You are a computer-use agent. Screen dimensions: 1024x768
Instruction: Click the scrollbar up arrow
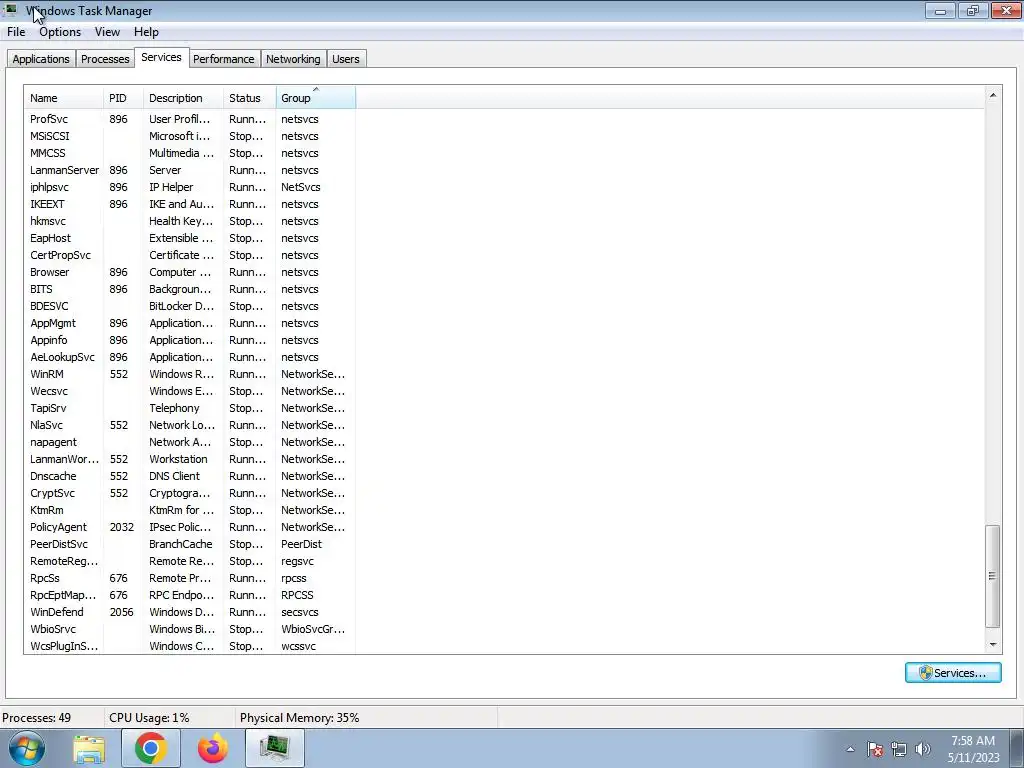click(993, 95)
